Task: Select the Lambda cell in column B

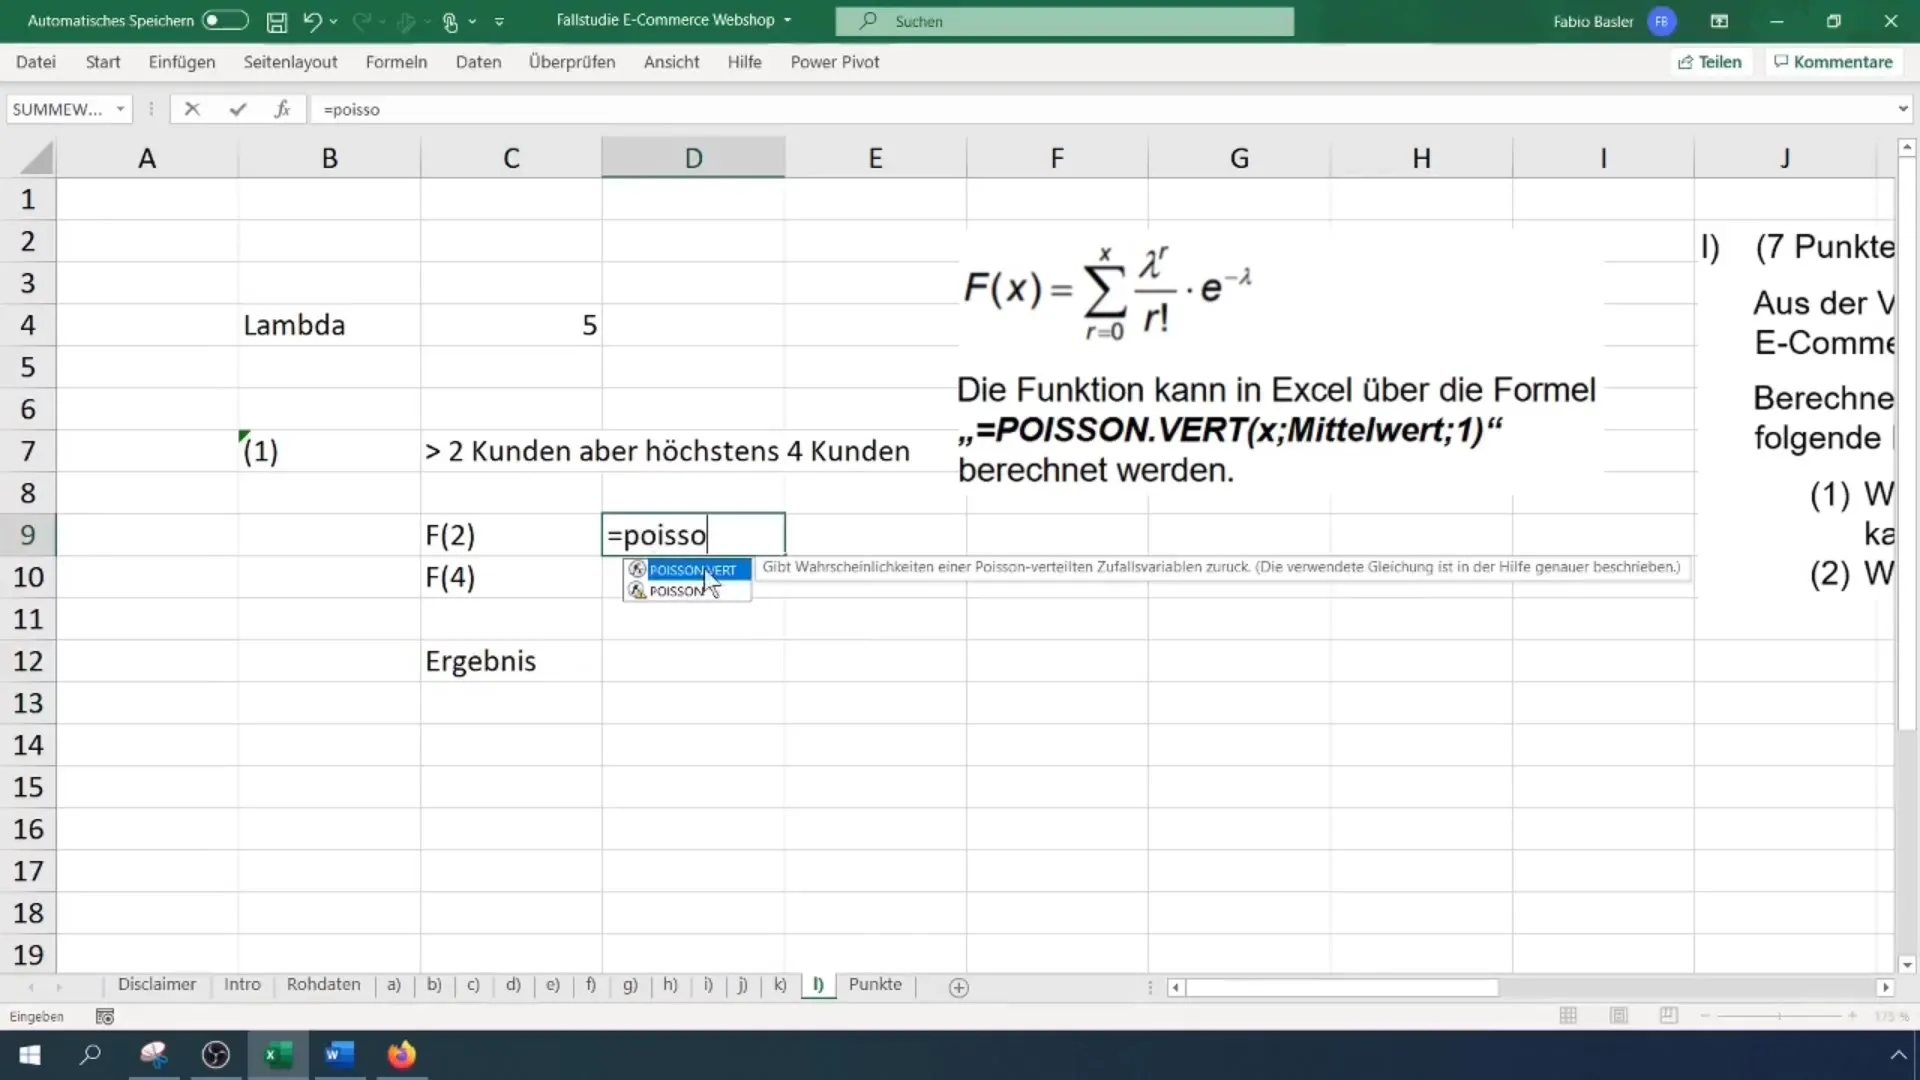Action: tap(329, 325)
